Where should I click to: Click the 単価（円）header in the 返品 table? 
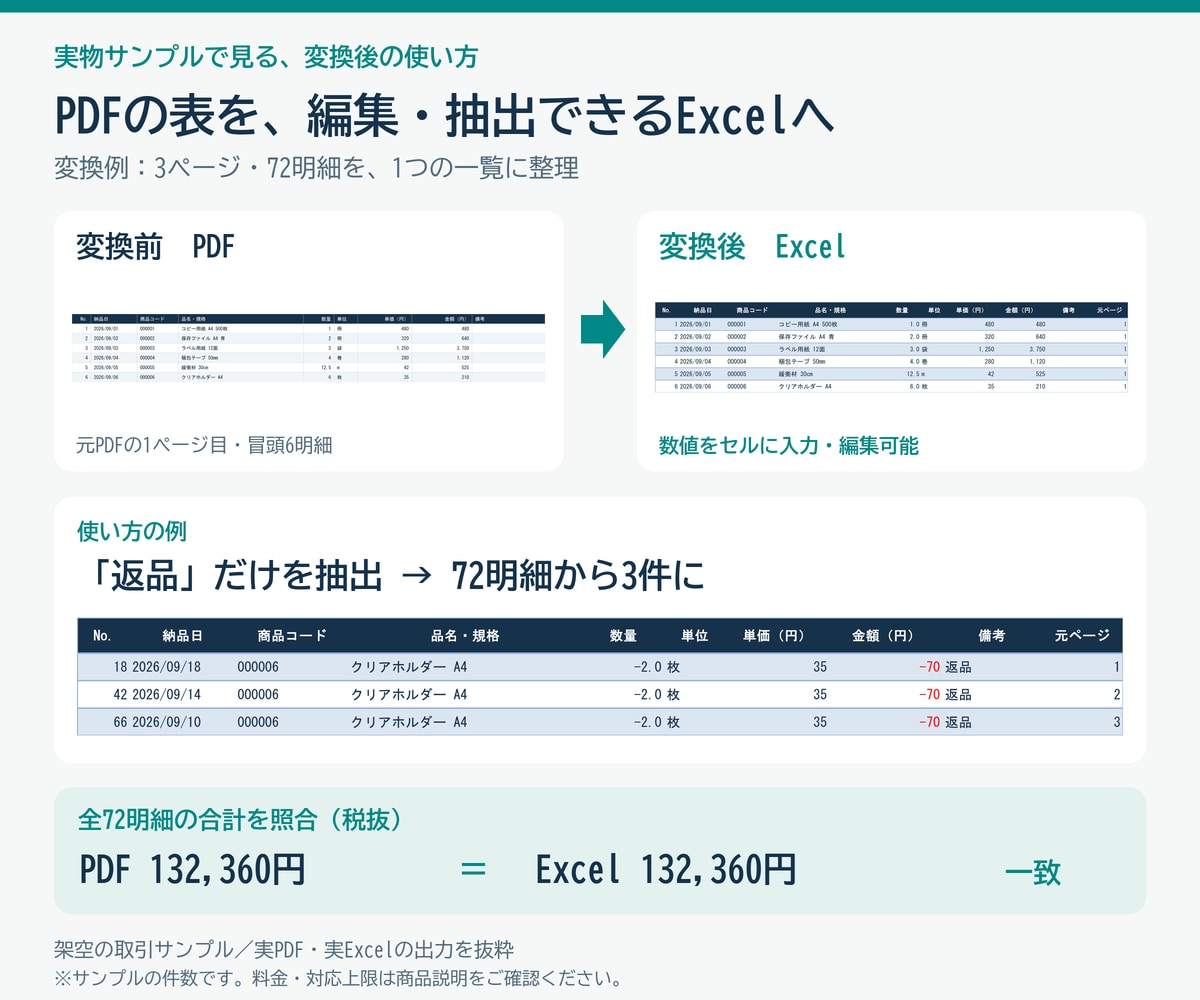(x=774, y=635)
